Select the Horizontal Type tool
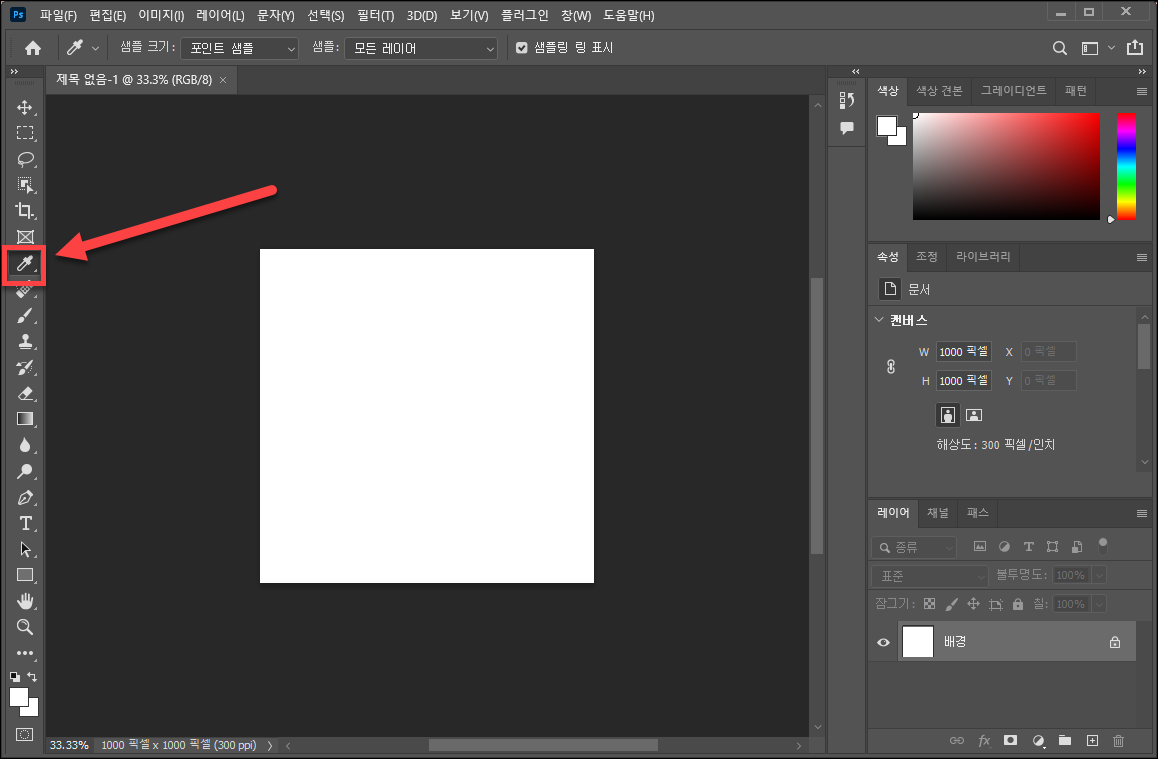Screen dimensions: 1158x759 (25, 523)
